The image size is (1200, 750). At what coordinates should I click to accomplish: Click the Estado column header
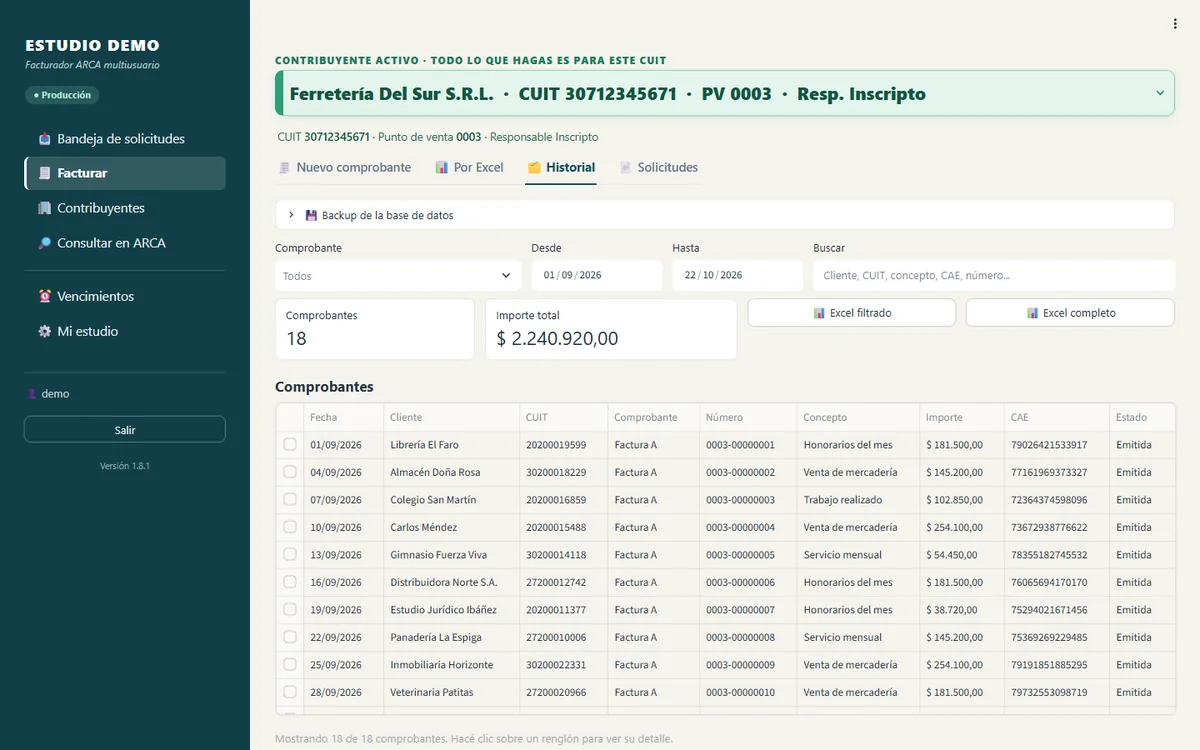pyautogui.click(x=1142, y=417)
